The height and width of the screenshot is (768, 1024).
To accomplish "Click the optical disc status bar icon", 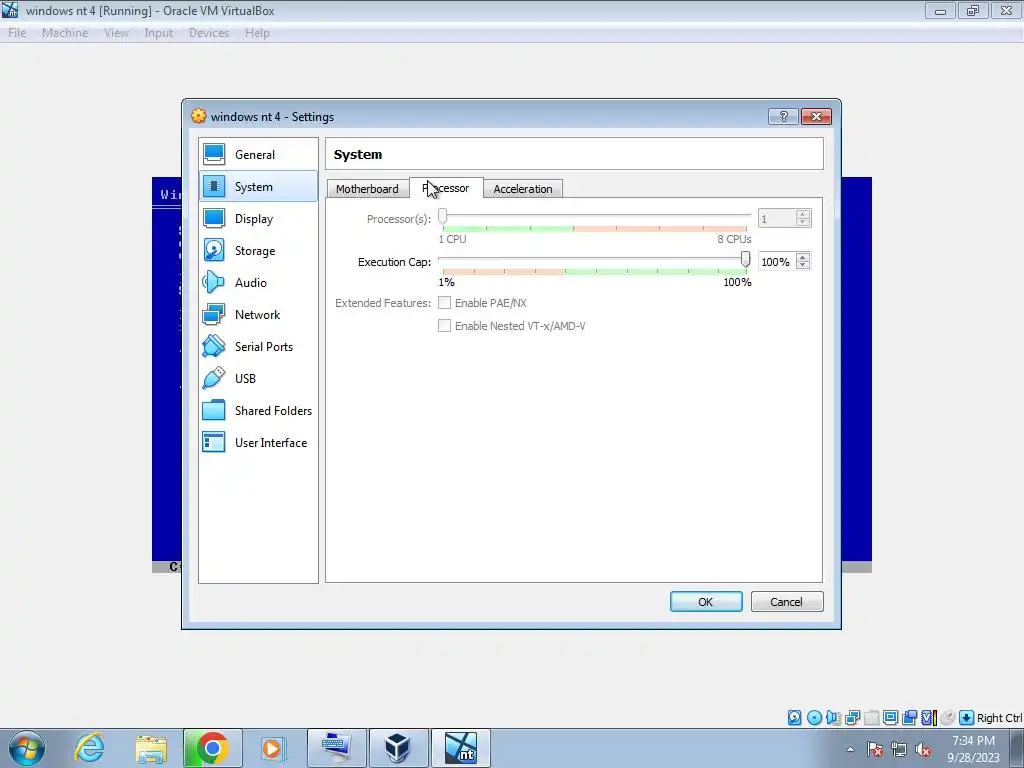I will (814, 718).
